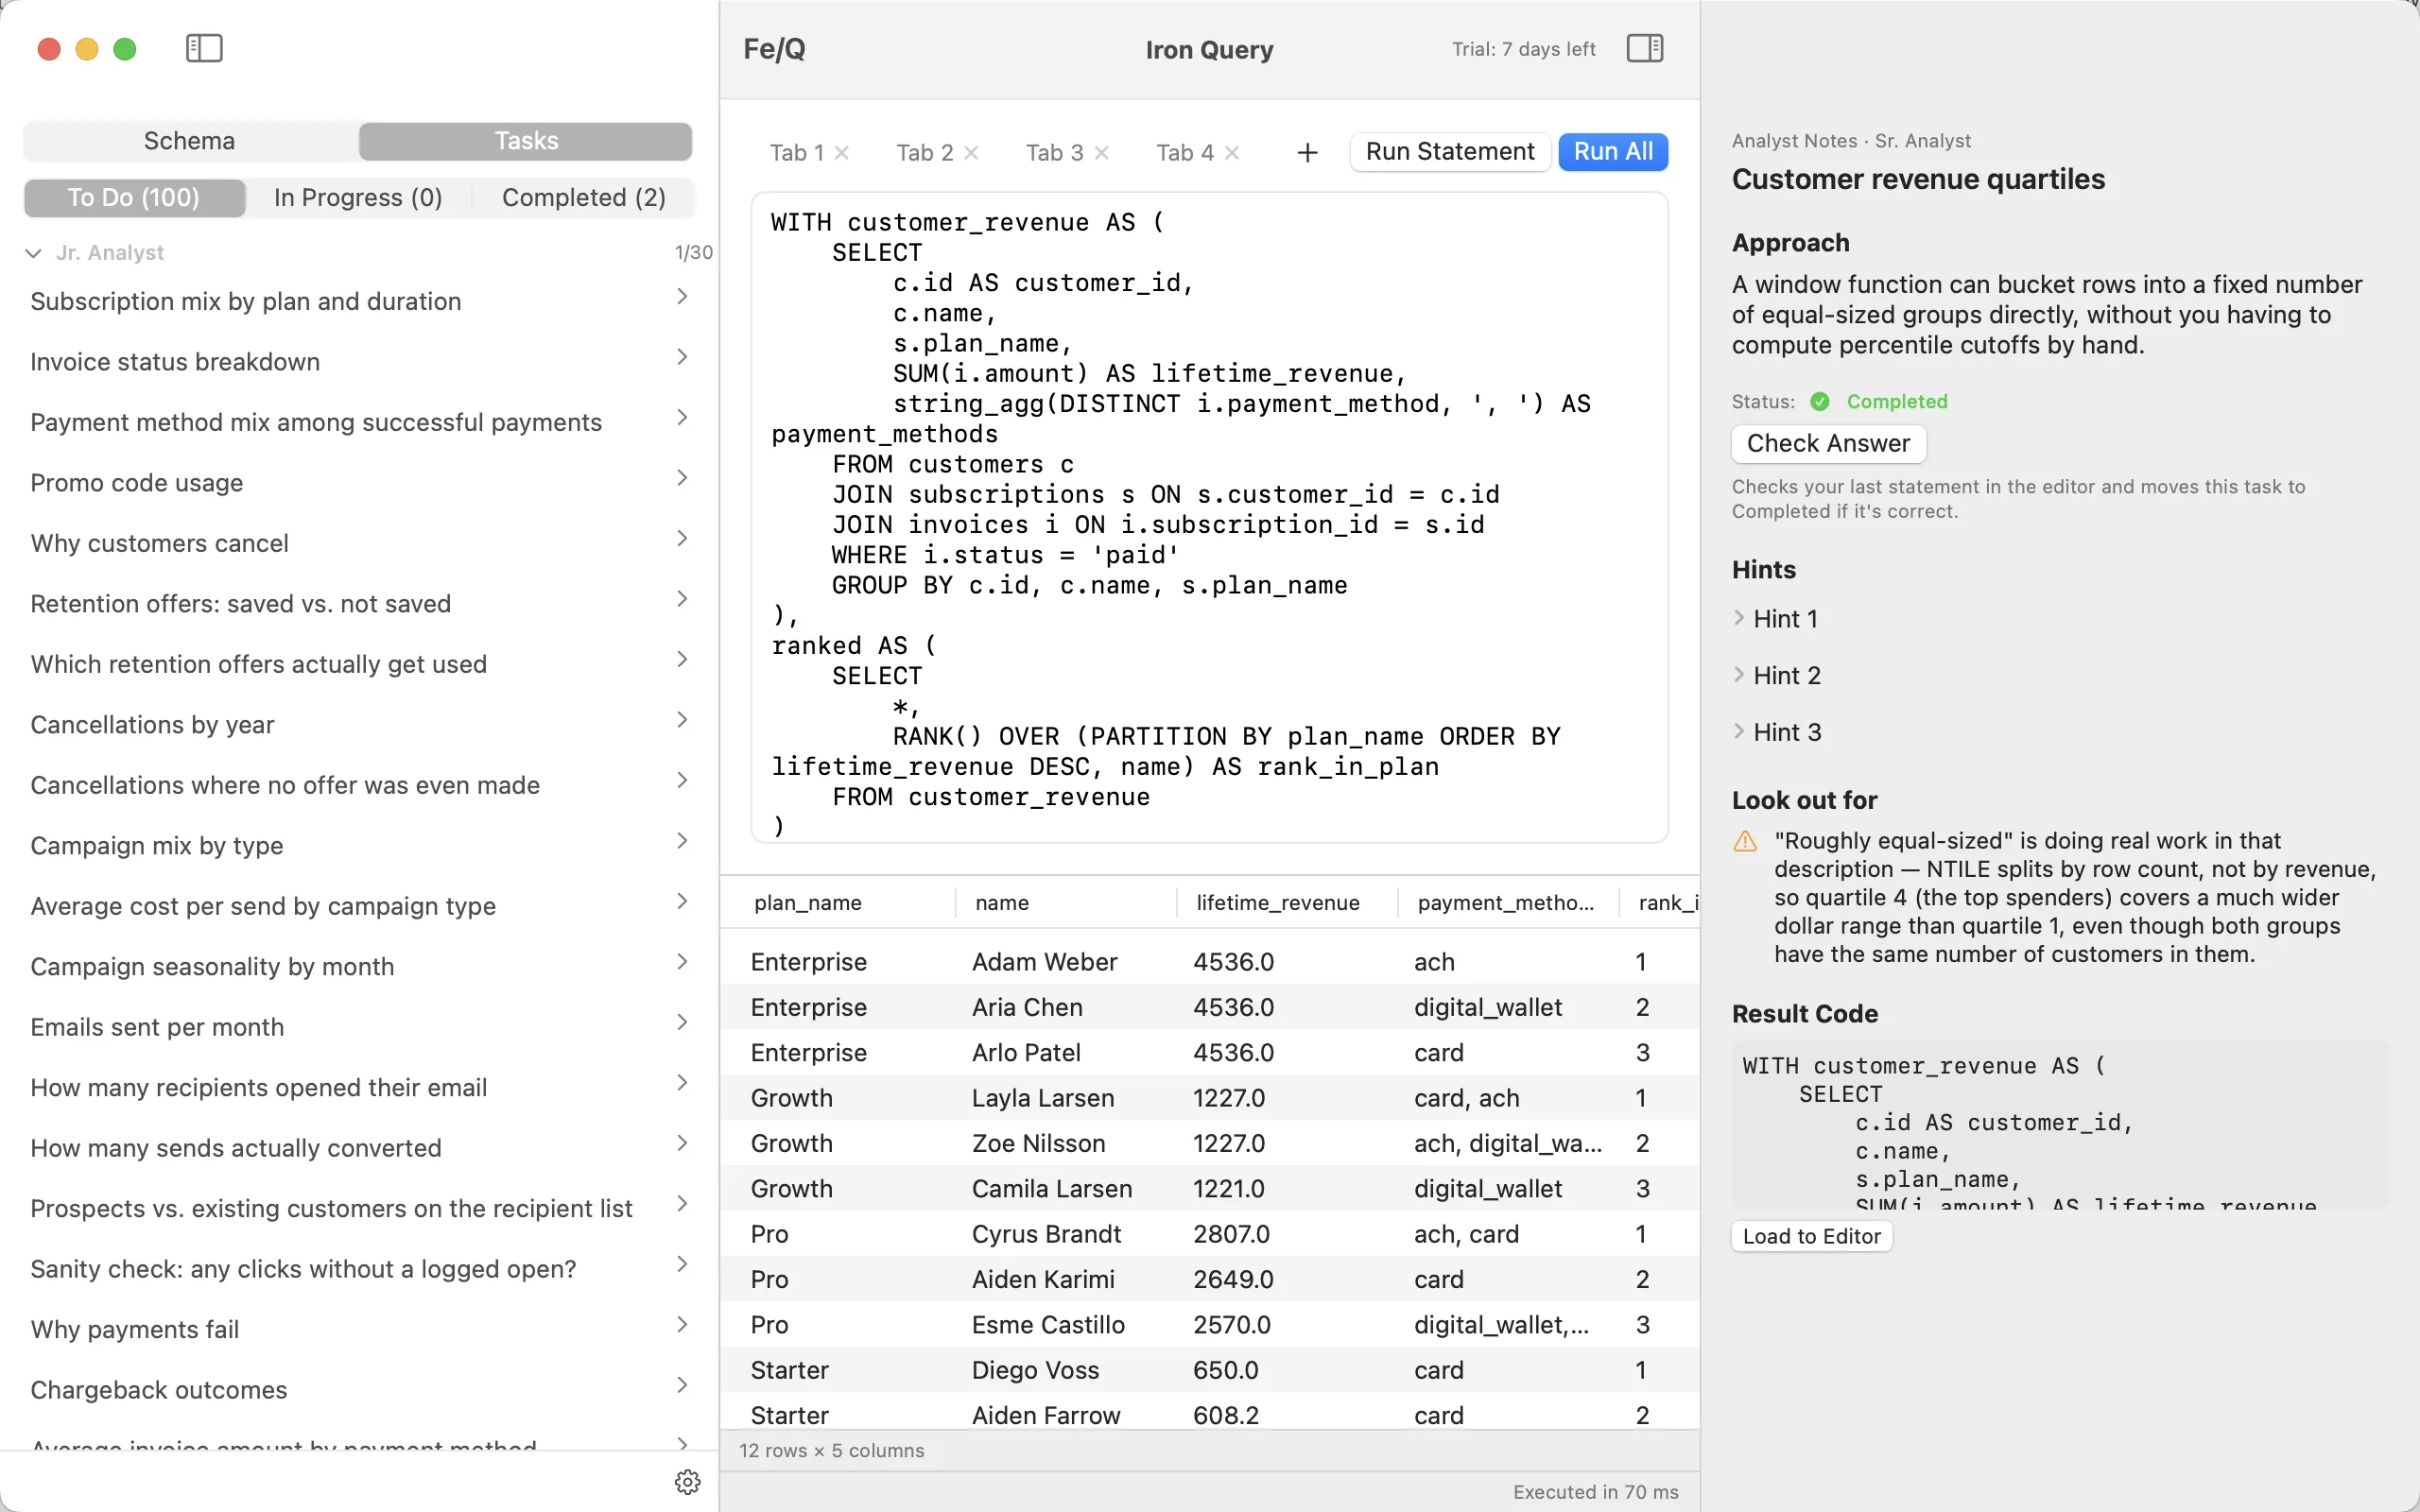This screenshot has height=1512, width=2420.
Task: Close Tab 1 with its X
Action: [x=842, y=152]
